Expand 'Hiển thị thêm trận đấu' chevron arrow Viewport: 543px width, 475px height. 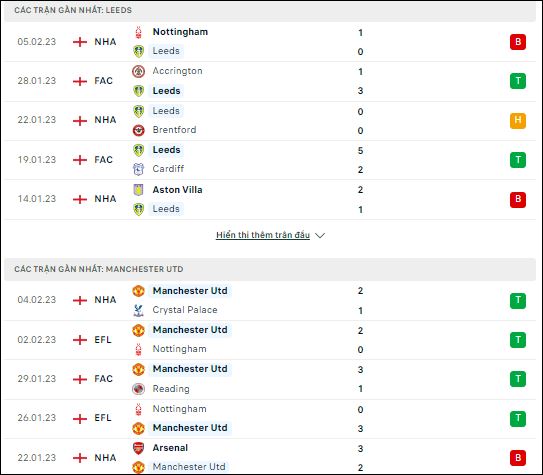click(320, 235)
